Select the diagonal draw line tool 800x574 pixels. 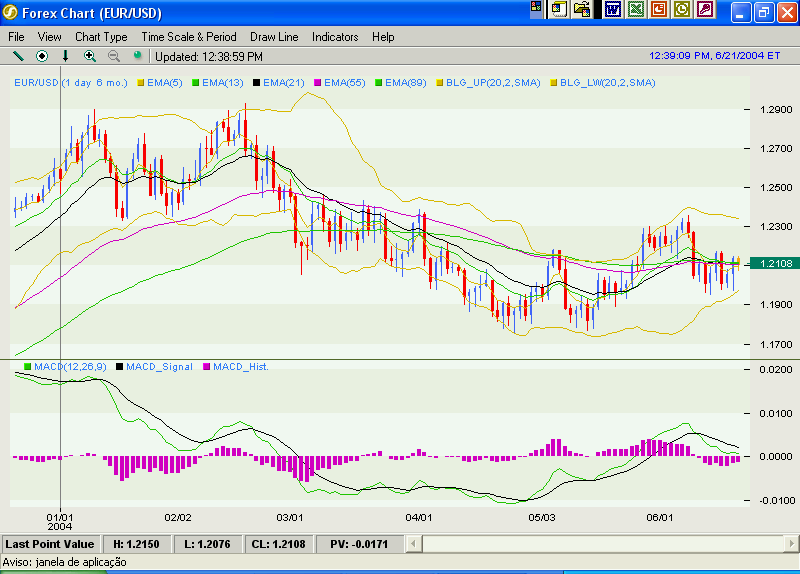(x=18, y=56)
